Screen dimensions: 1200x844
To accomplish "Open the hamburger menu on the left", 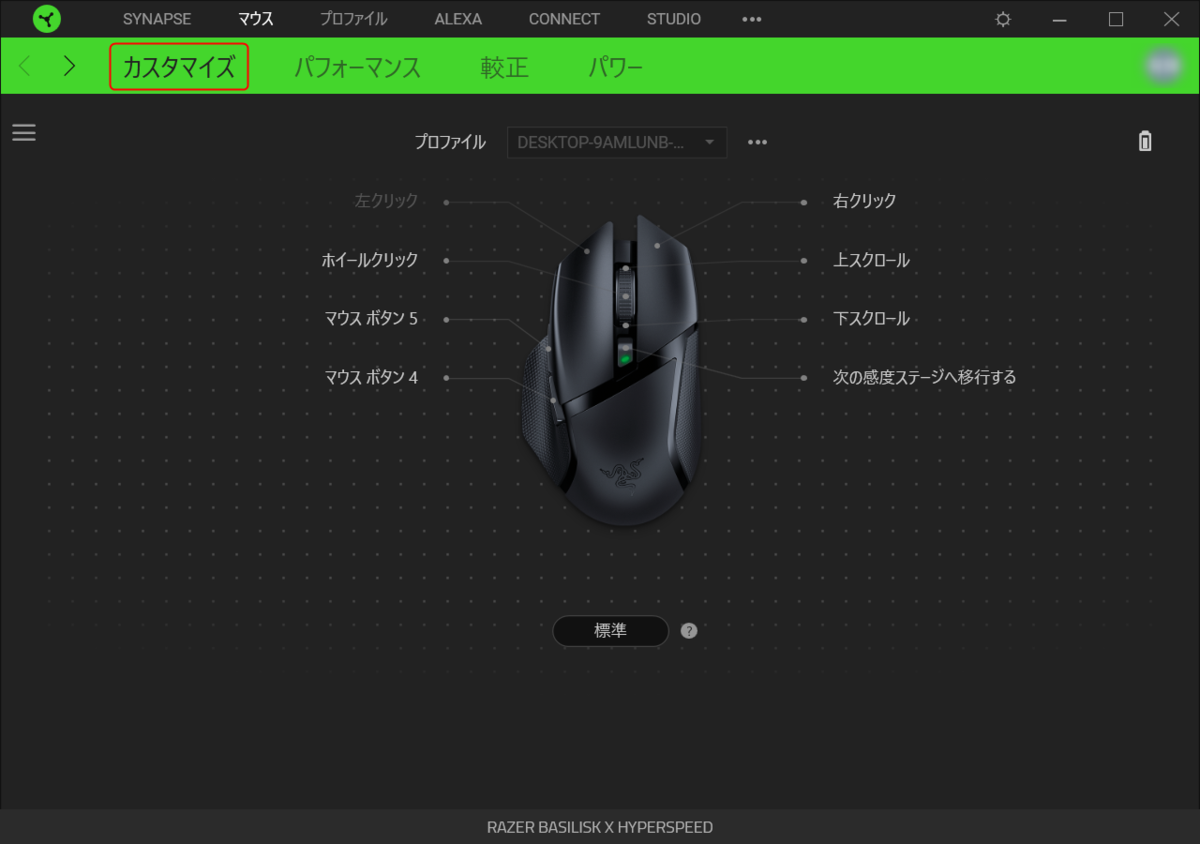I will point(24,132).
